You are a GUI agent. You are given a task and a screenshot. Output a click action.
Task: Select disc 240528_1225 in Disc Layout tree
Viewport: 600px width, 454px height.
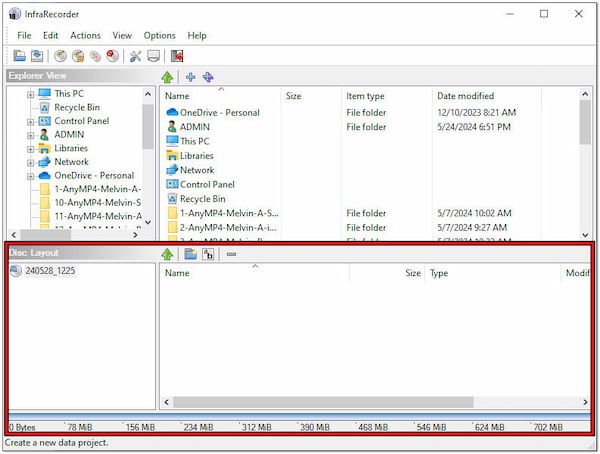pos(50,271)
